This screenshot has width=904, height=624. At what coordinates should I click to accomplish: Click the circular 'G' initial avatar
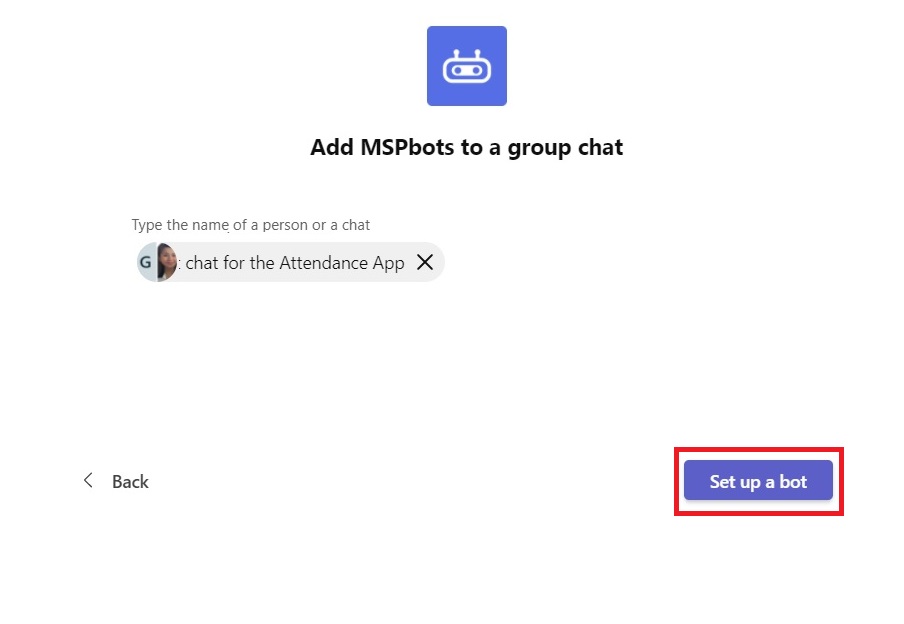coord(148,261)
